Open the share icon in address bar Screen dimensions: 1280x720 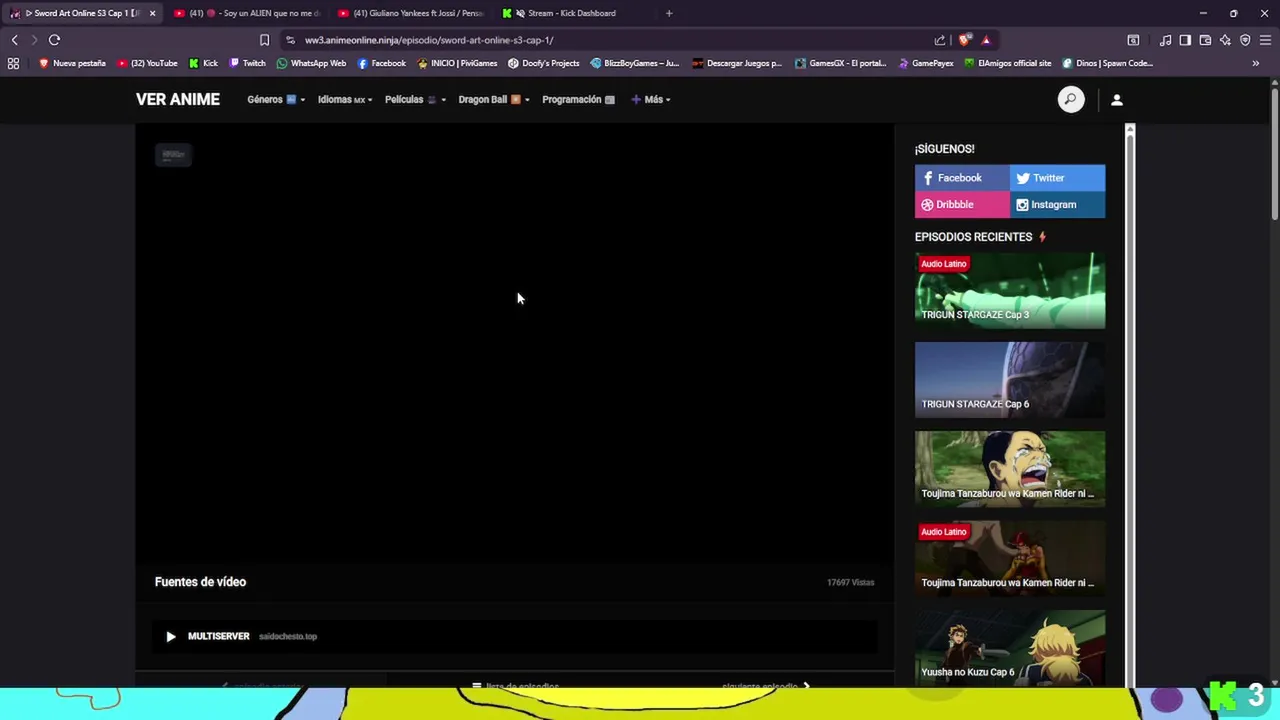click(940, 40)
